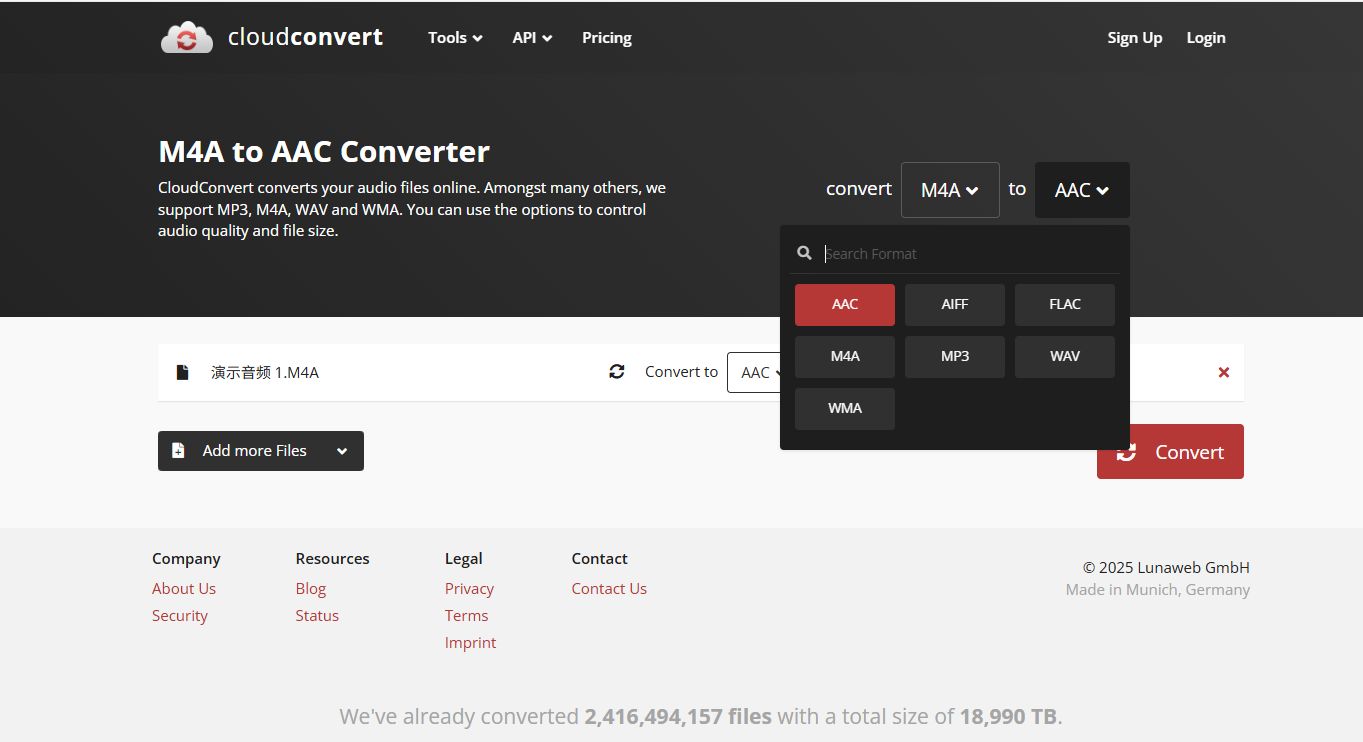Expand the Add more Files chevron
This screenshot has width=1363, height=742.
coord(342,451)
